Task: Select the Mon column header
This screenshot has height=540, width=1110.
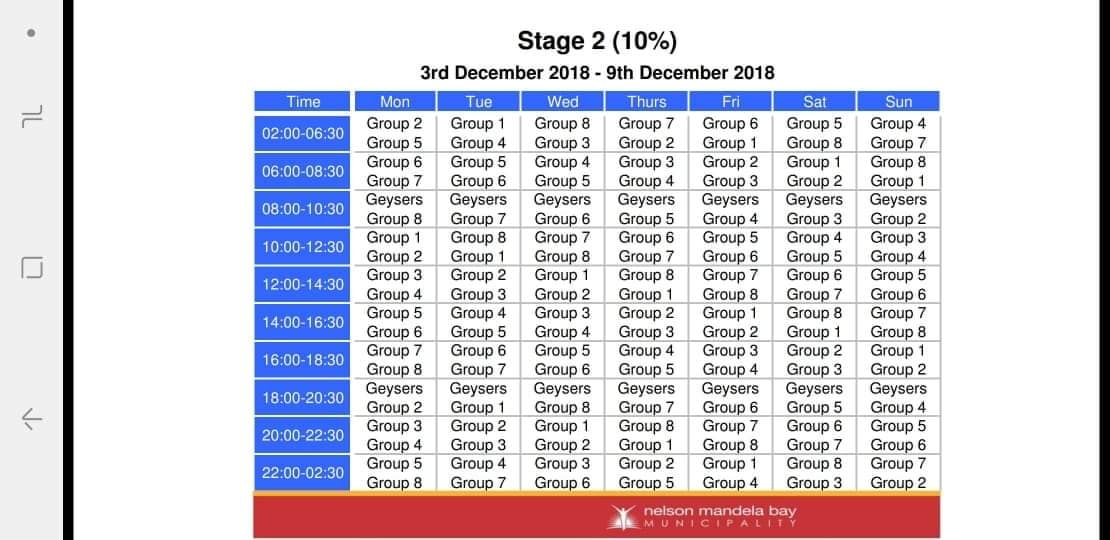Action: click(x=395, y=101)
